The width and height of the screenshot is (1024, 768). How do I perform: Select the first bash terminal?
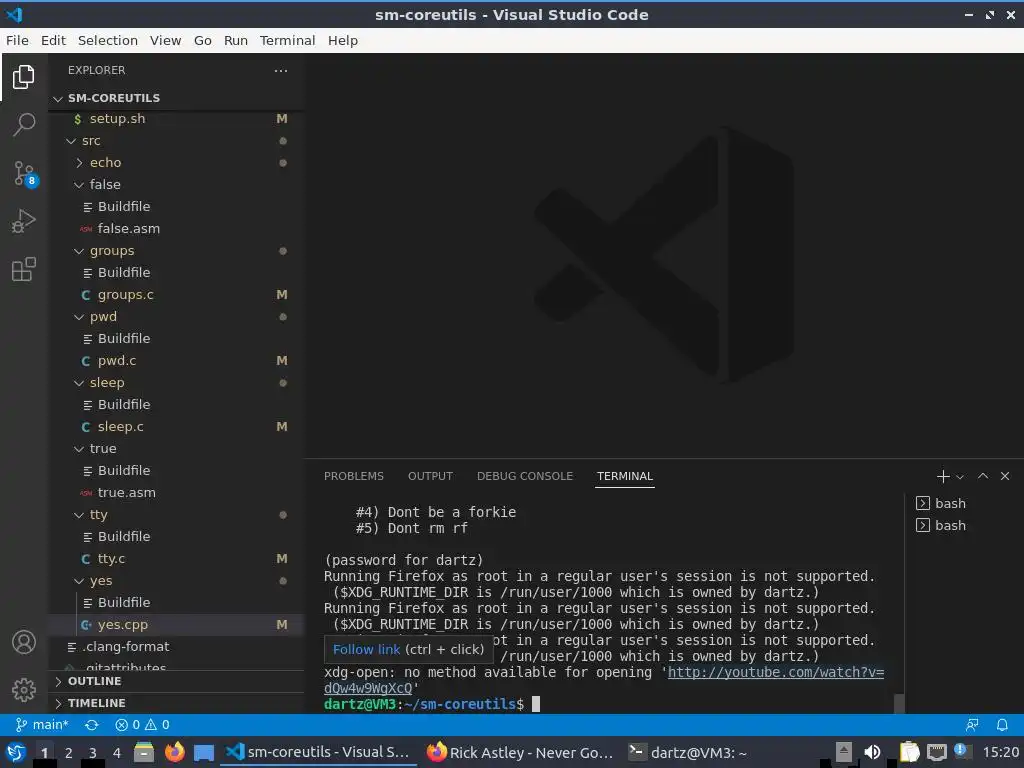pyautogui.click(x=941, y=503)
